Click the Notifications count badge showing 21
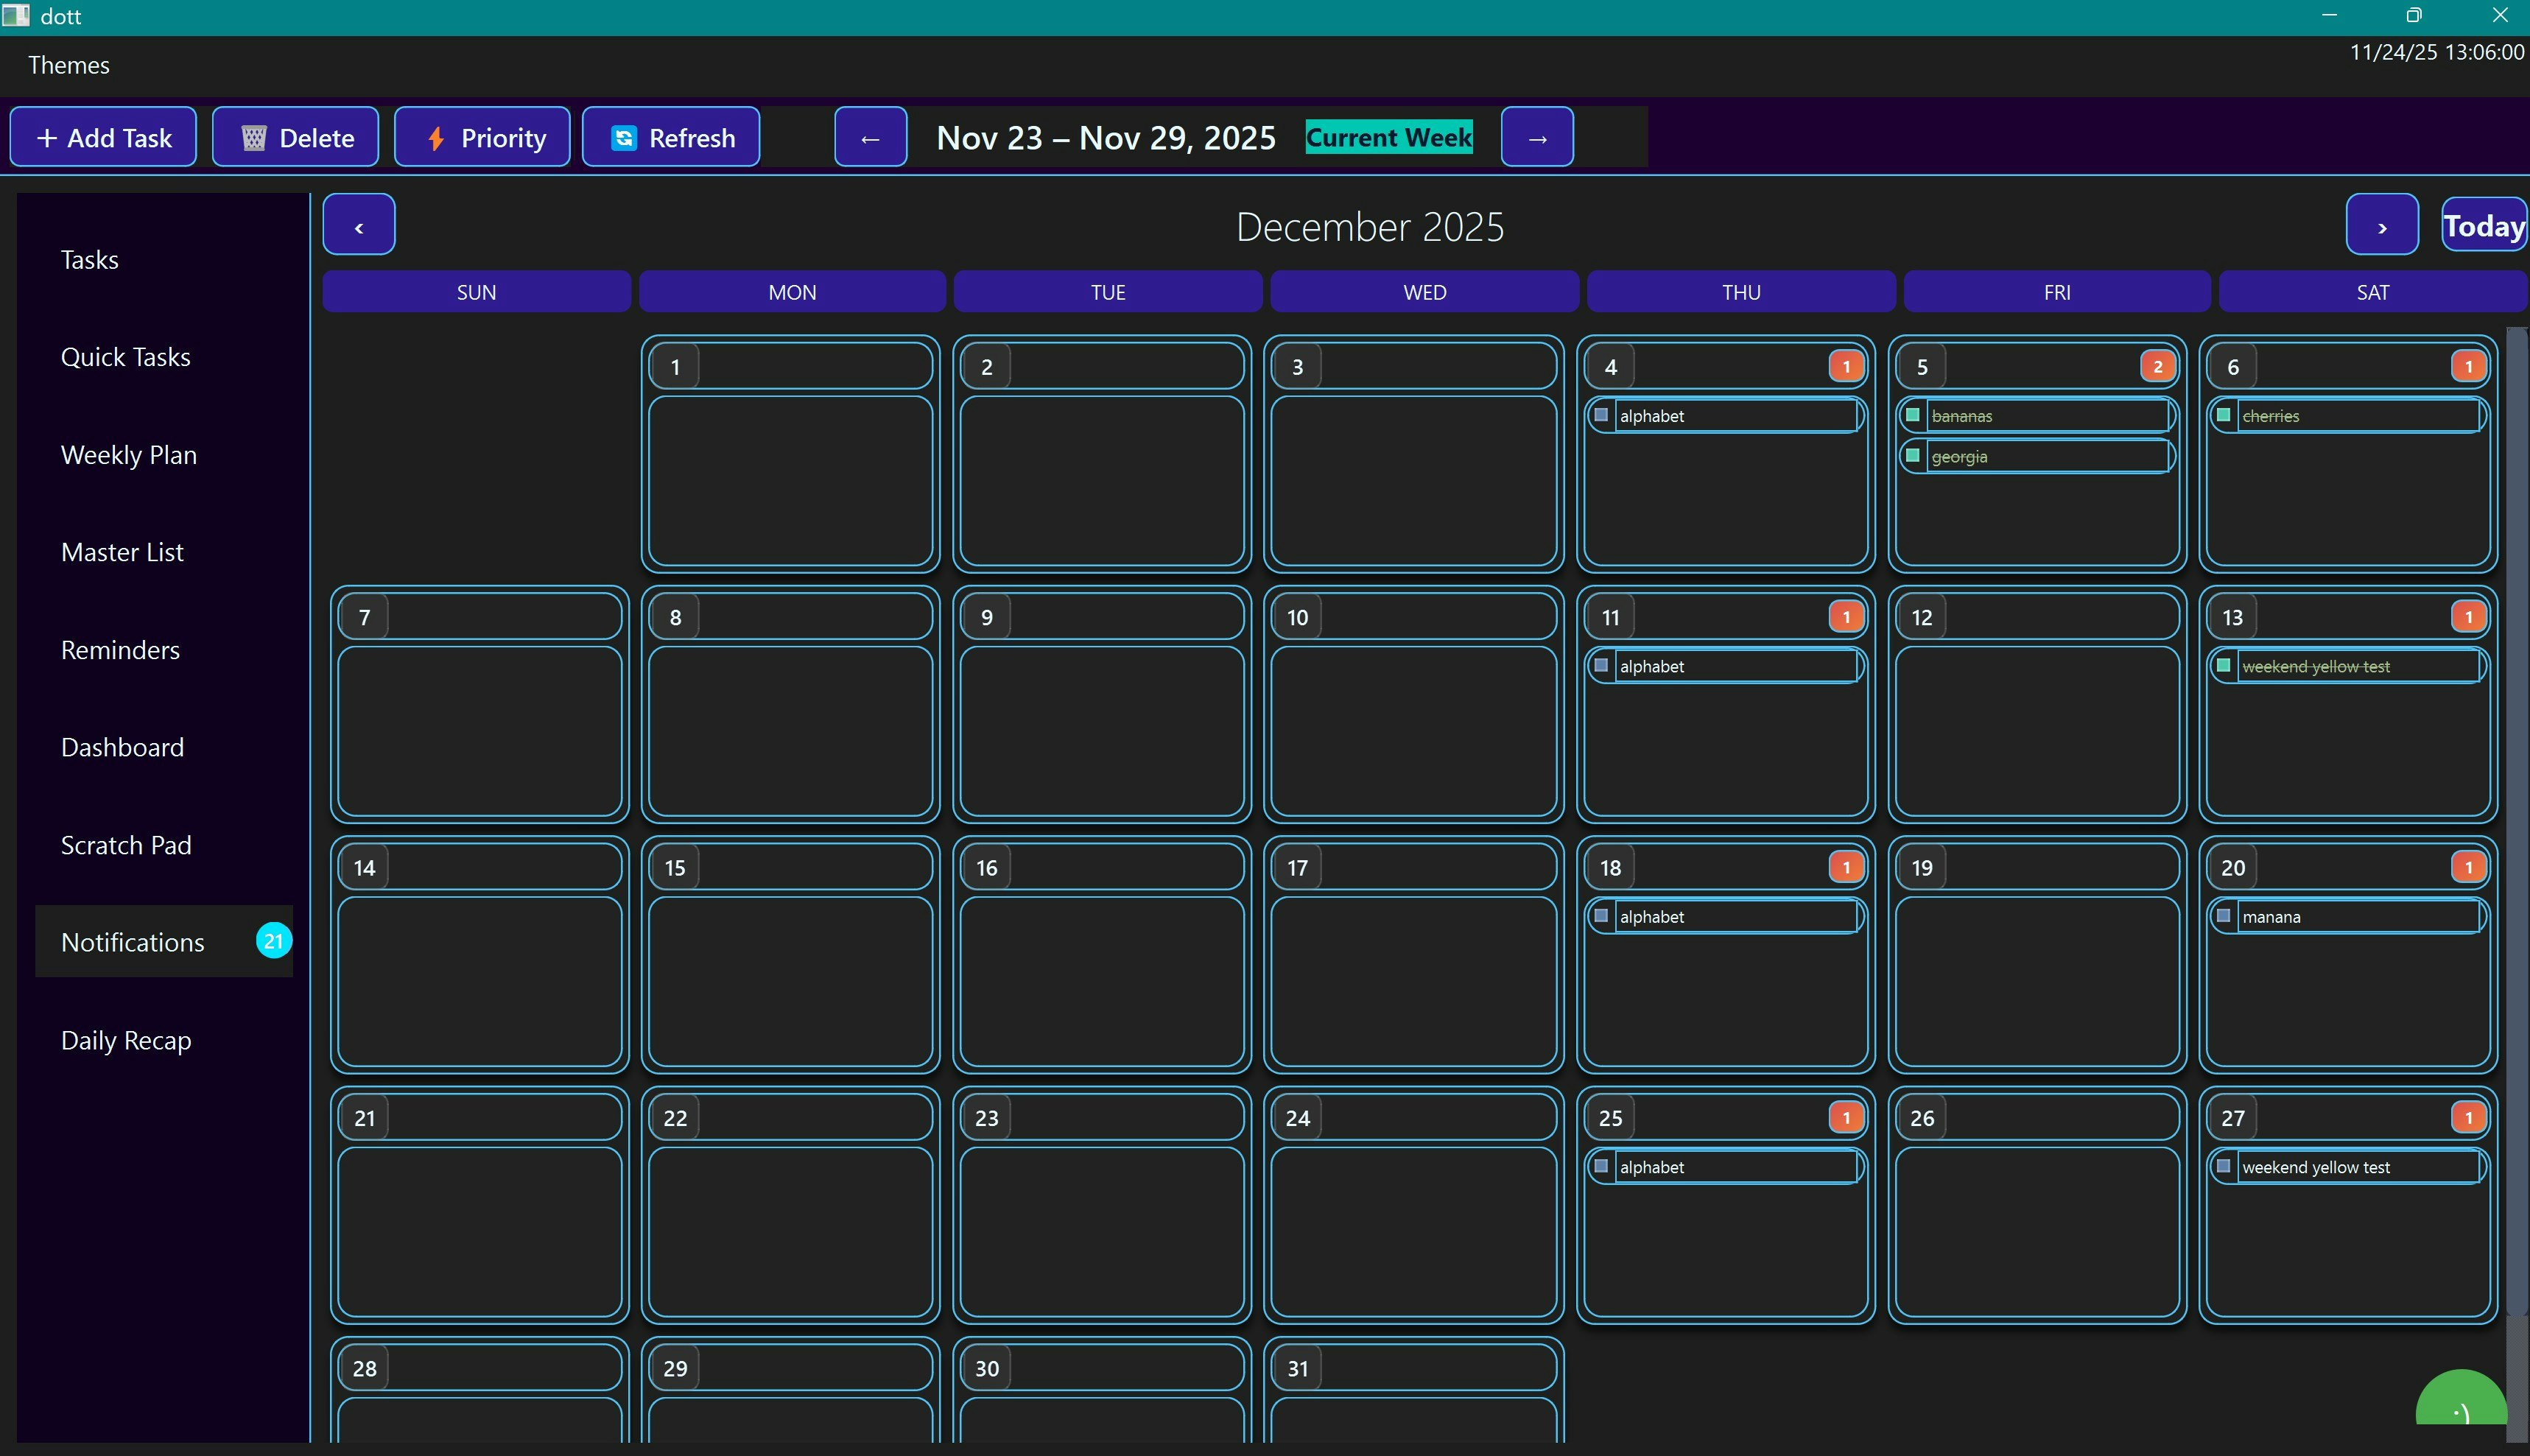The image size is (2530, 1456). pyautogui.click(x=273, y=940)
